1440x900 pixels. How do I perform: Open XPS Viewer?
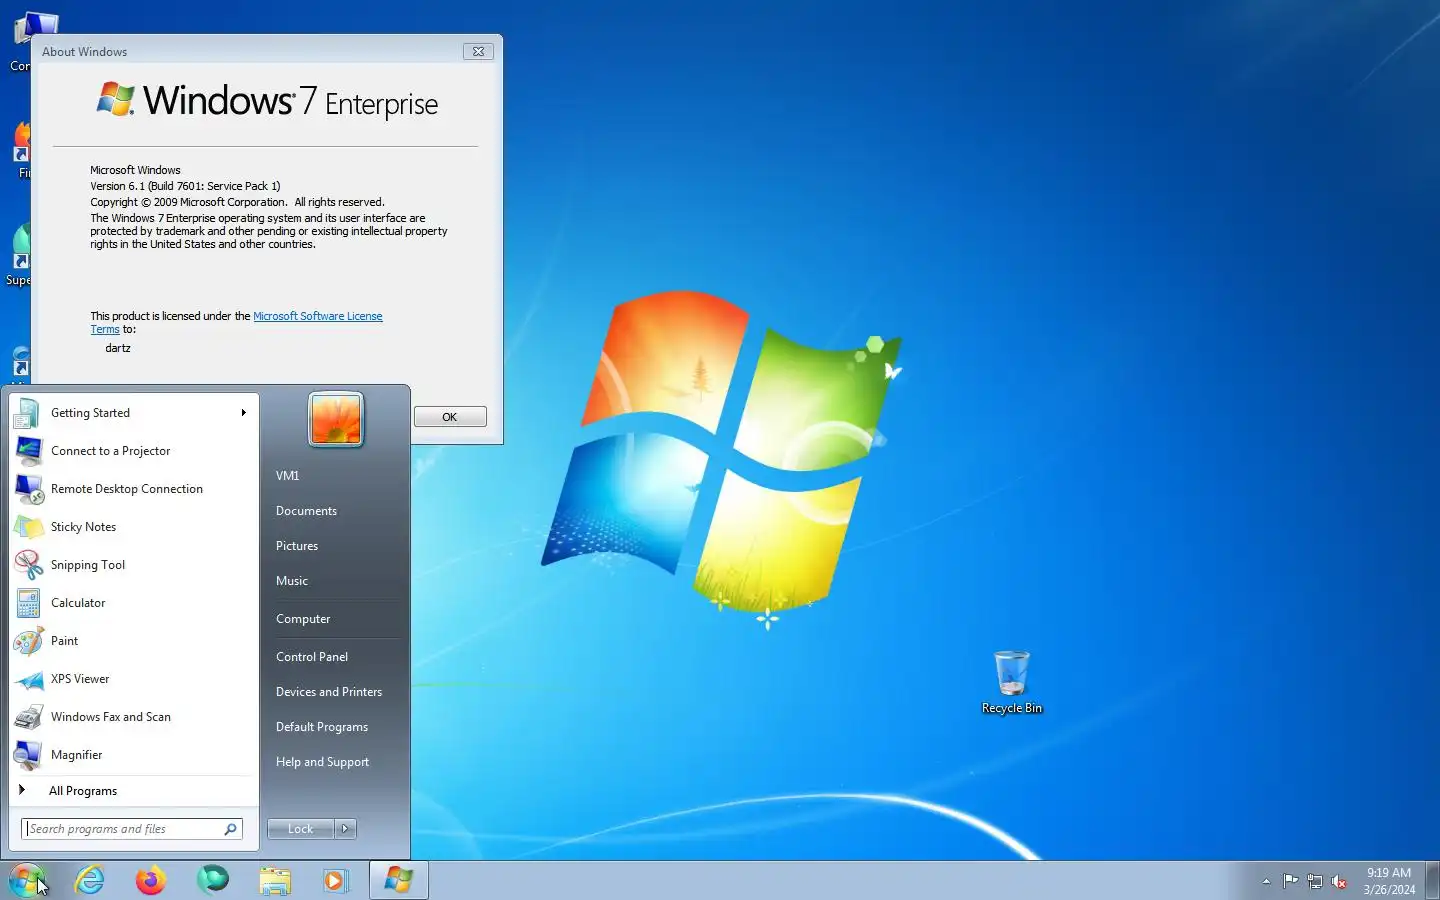[134, 679]
